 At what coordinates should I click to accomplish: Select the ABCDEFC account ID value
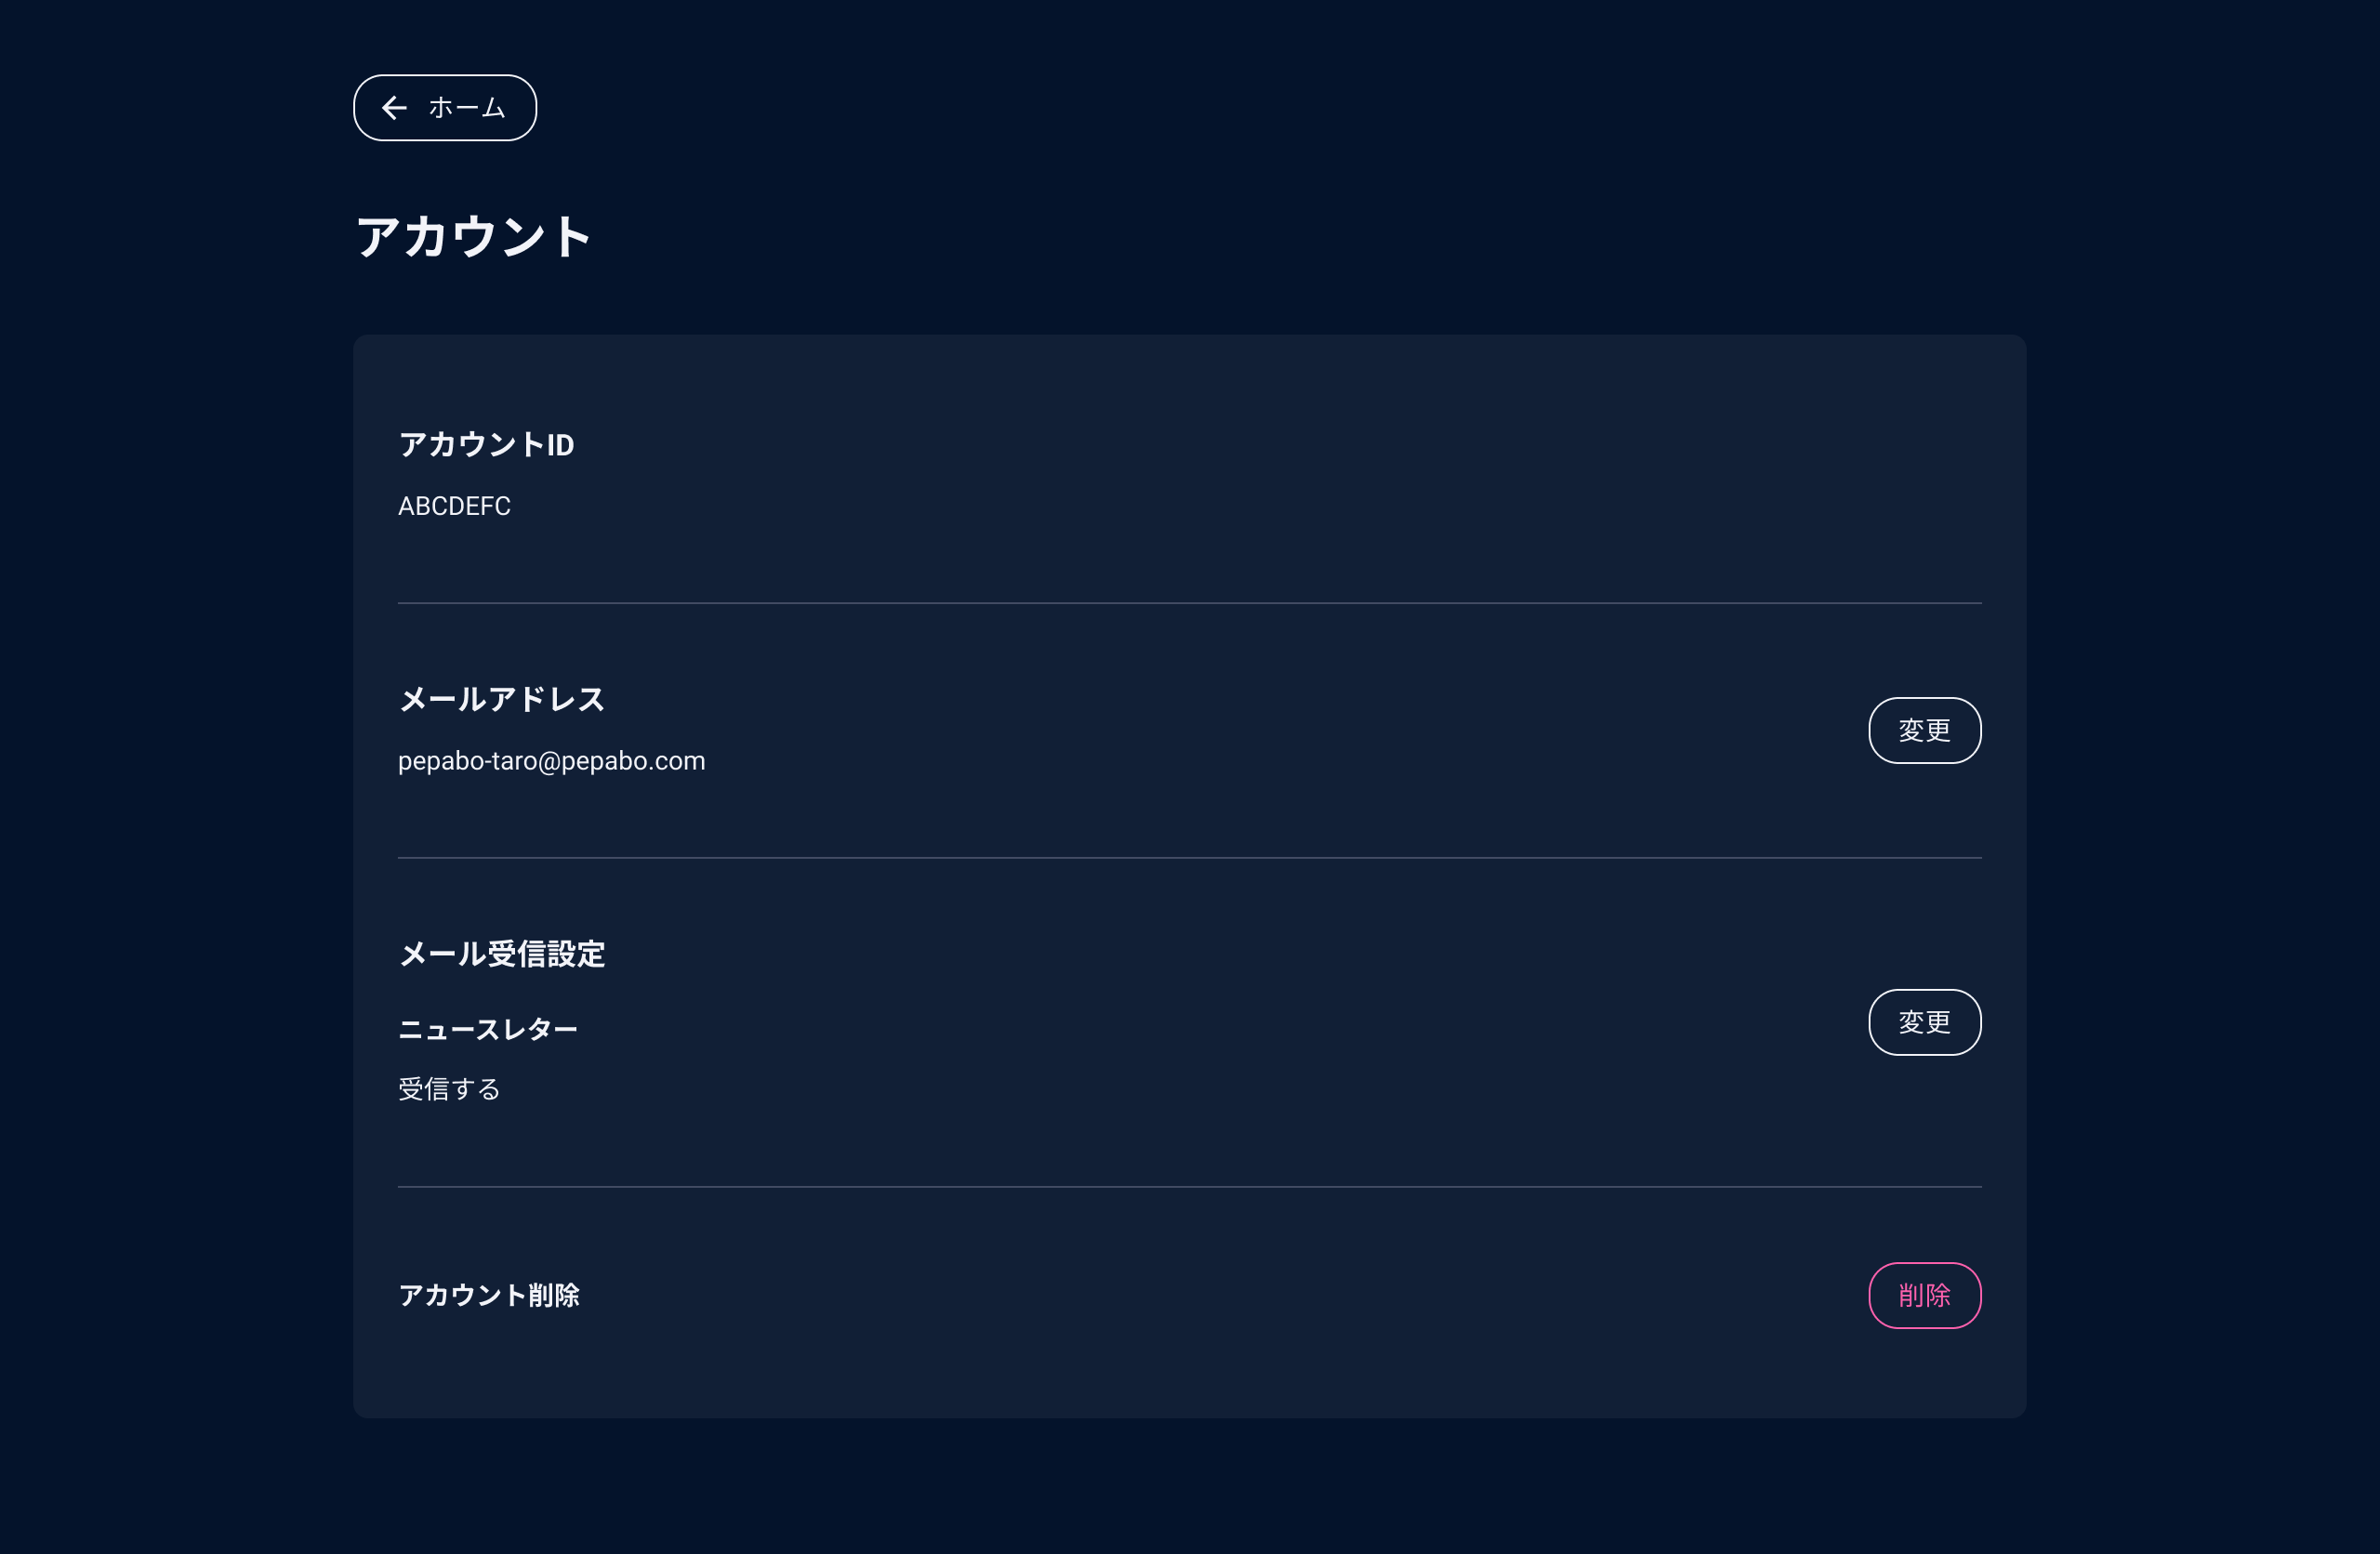[454, 506]
